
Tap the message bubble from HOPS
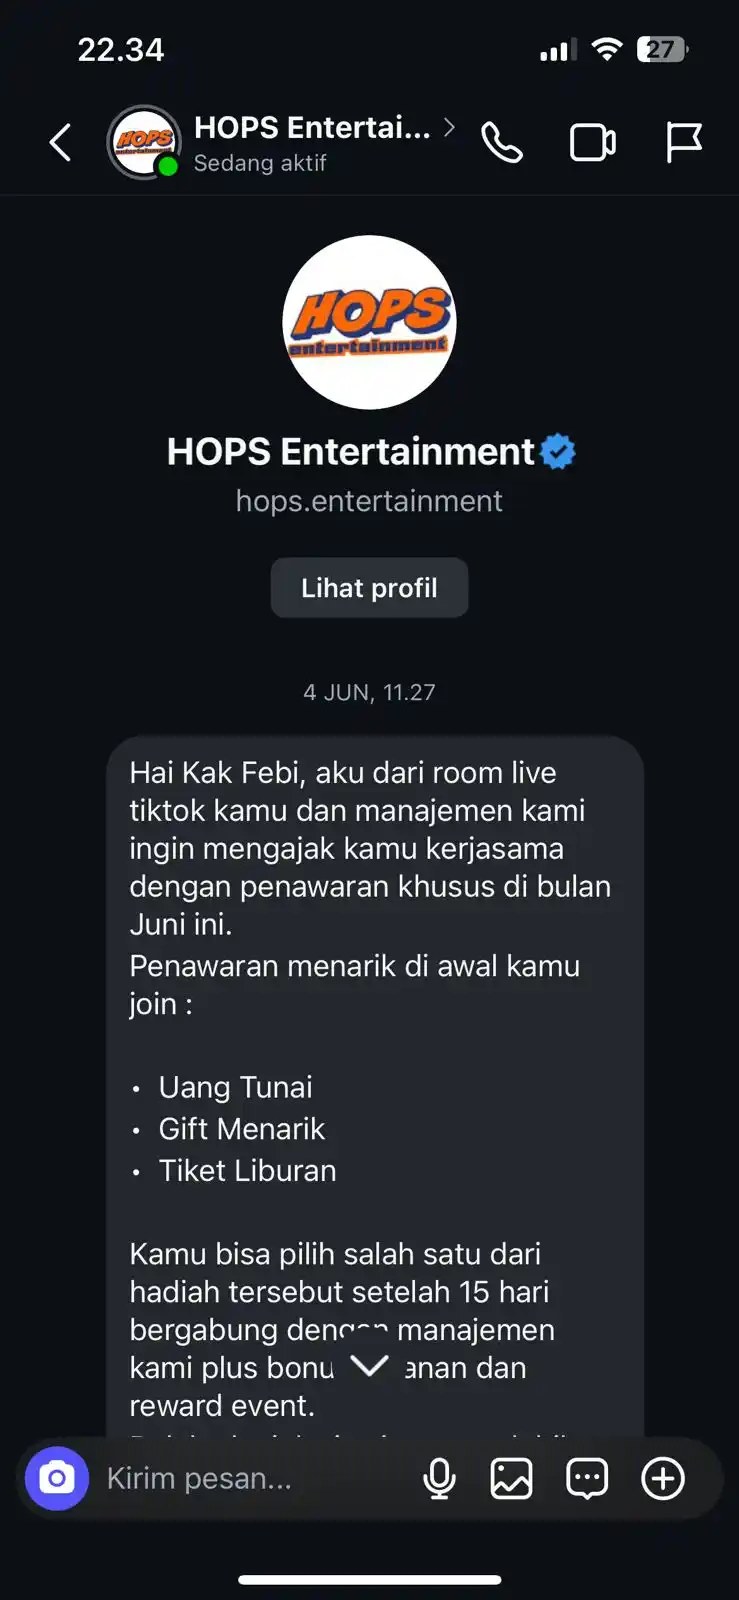point(375,1087)
